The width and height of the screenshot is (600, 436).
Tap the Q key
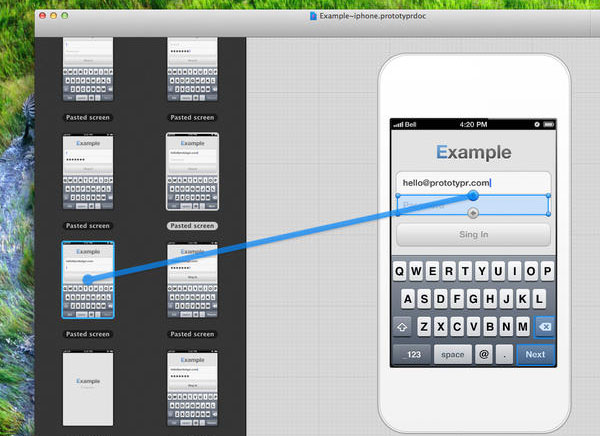[399, 271]
